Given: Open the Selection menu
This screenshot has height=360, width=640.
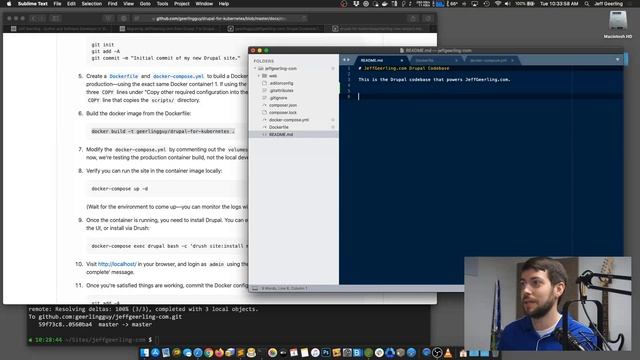Looking at the screenshot, I should 91,4.
